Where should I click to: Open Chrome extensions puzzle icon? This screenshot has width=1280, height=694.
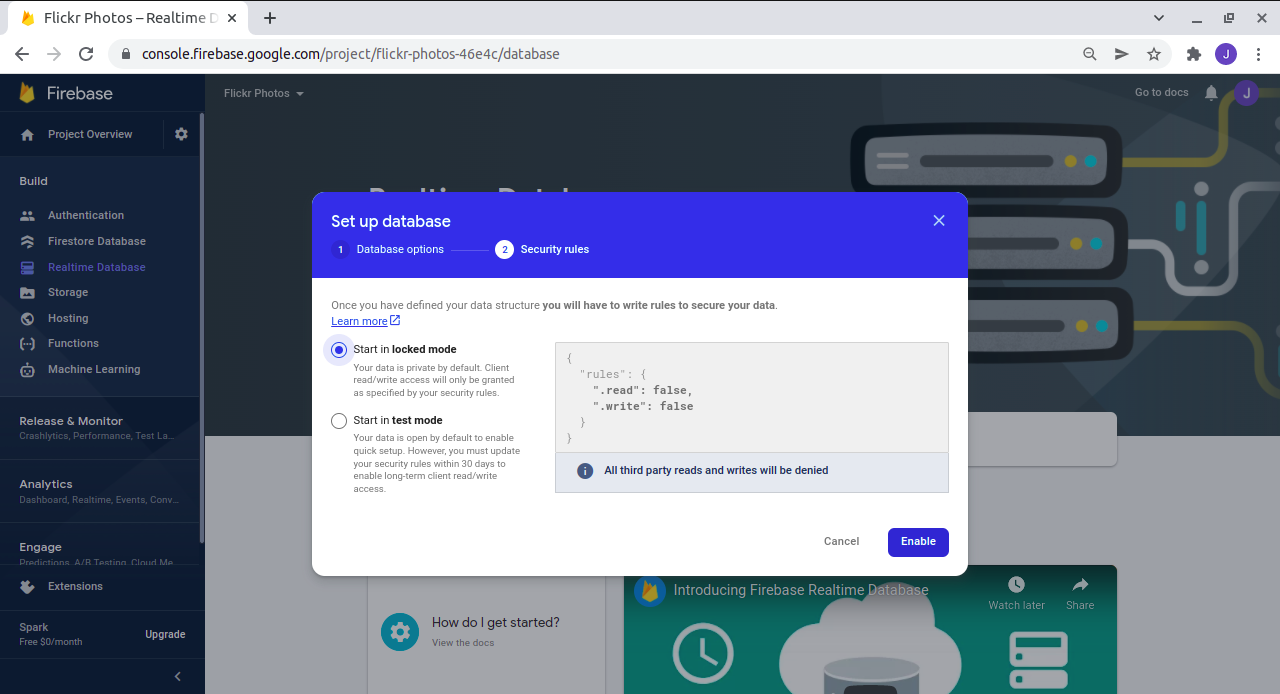[x=1193, y=54]
